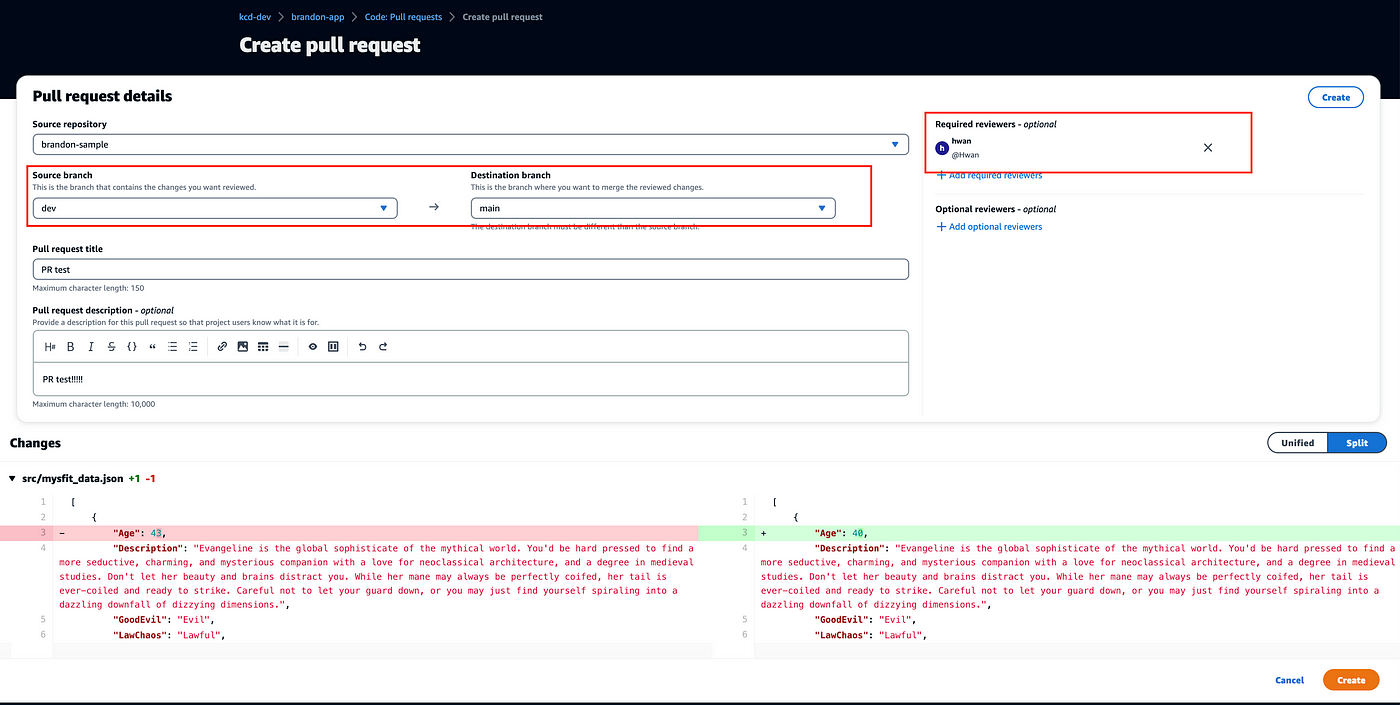The image size is (1400, 705).
Task: Click the hwan reviewer avatar
Action: click(x=941, y=148)
